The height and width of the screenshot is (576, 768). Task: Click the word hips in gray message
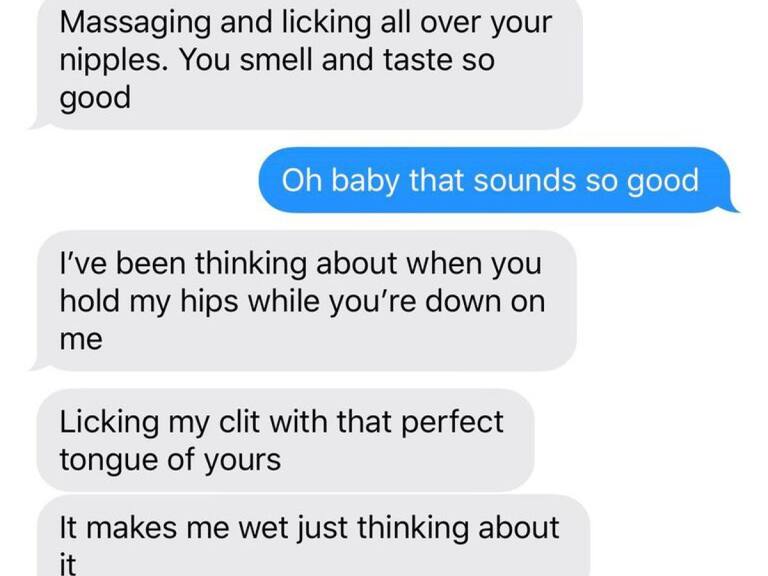coord(209,303)
